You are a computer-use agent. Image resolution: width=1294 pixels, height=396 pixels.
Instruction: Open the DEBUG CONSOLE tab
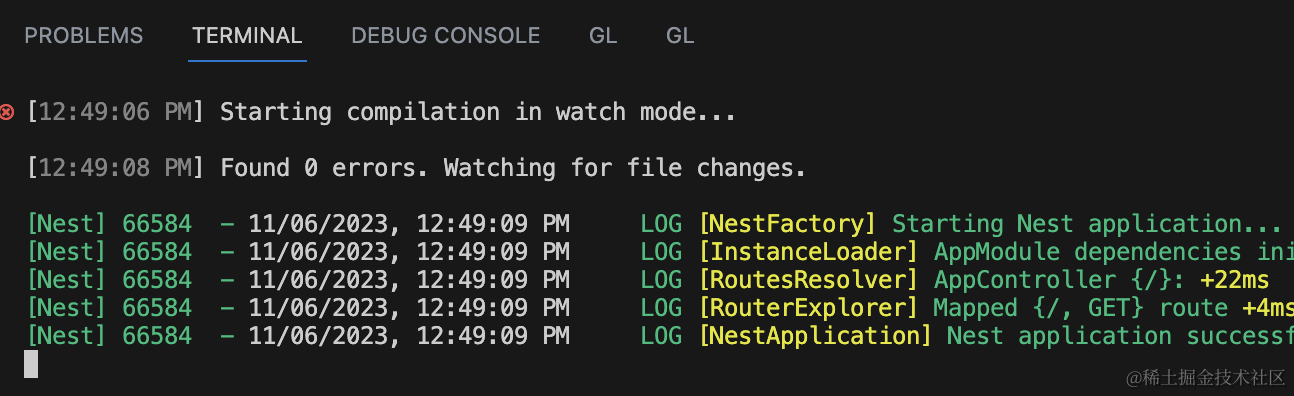(446, 36)
